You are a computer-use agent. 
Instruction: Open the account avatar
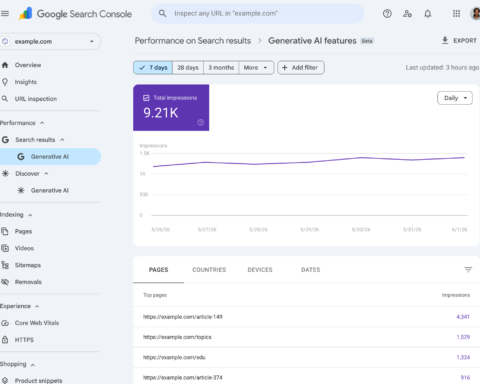pyautogui.click(x=475, y=14)
